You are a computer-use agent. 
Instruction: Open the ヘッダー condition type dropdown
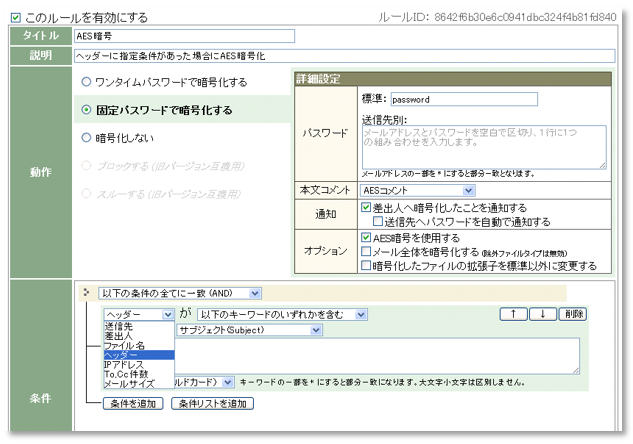pyautogui.click(x=139, y=314)
